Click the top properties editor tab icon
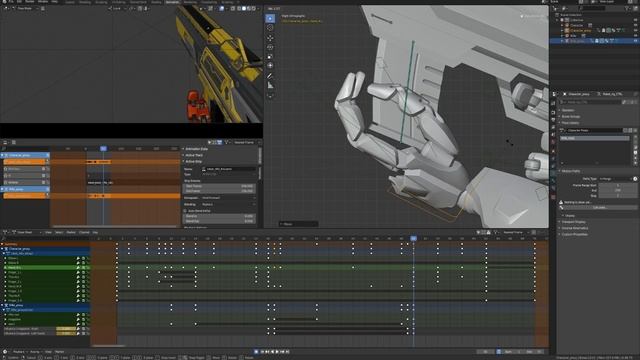Viewport: 640px width, 360px height. [553, 103]
